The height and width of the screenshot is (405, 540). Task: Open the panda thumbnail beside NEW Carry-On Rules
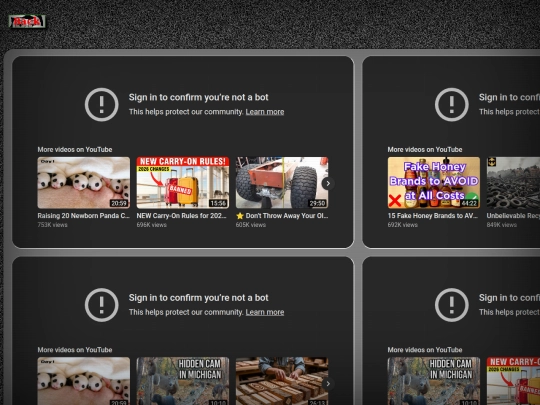tap(84, 183)
